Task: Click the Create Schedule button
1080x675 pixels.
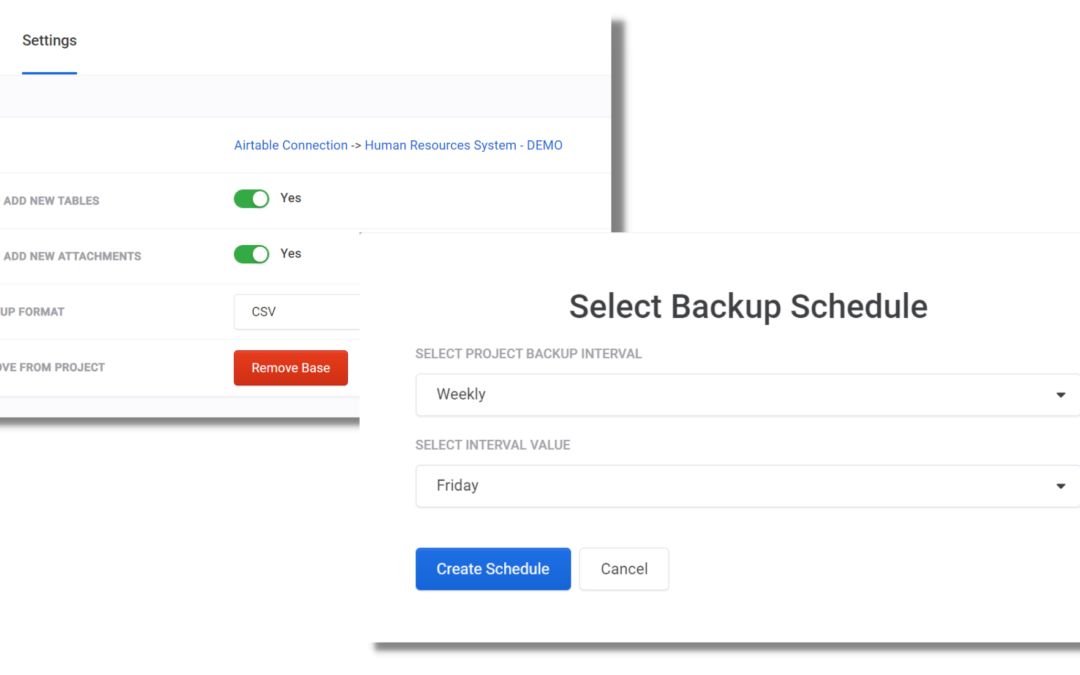Action: click(493, 568)
